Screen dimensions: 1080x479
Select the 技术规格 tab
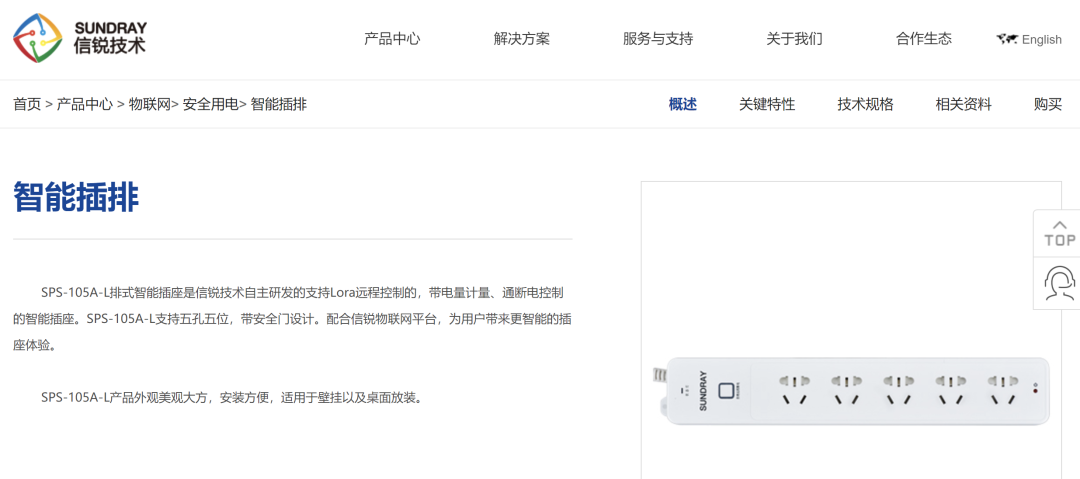865,105
